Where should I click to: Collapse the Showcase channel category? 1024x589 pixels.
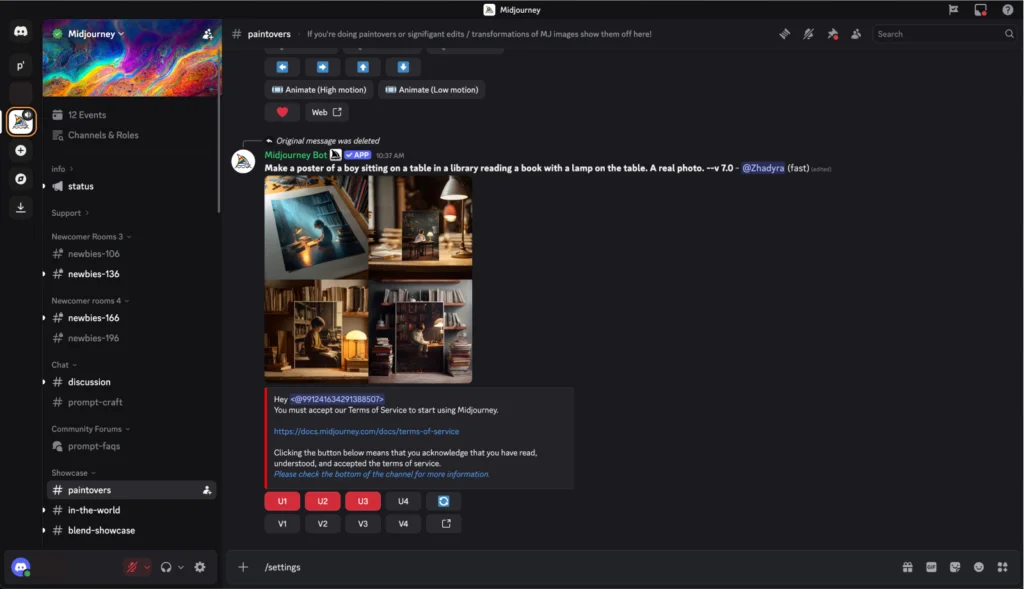click(73, 473)
